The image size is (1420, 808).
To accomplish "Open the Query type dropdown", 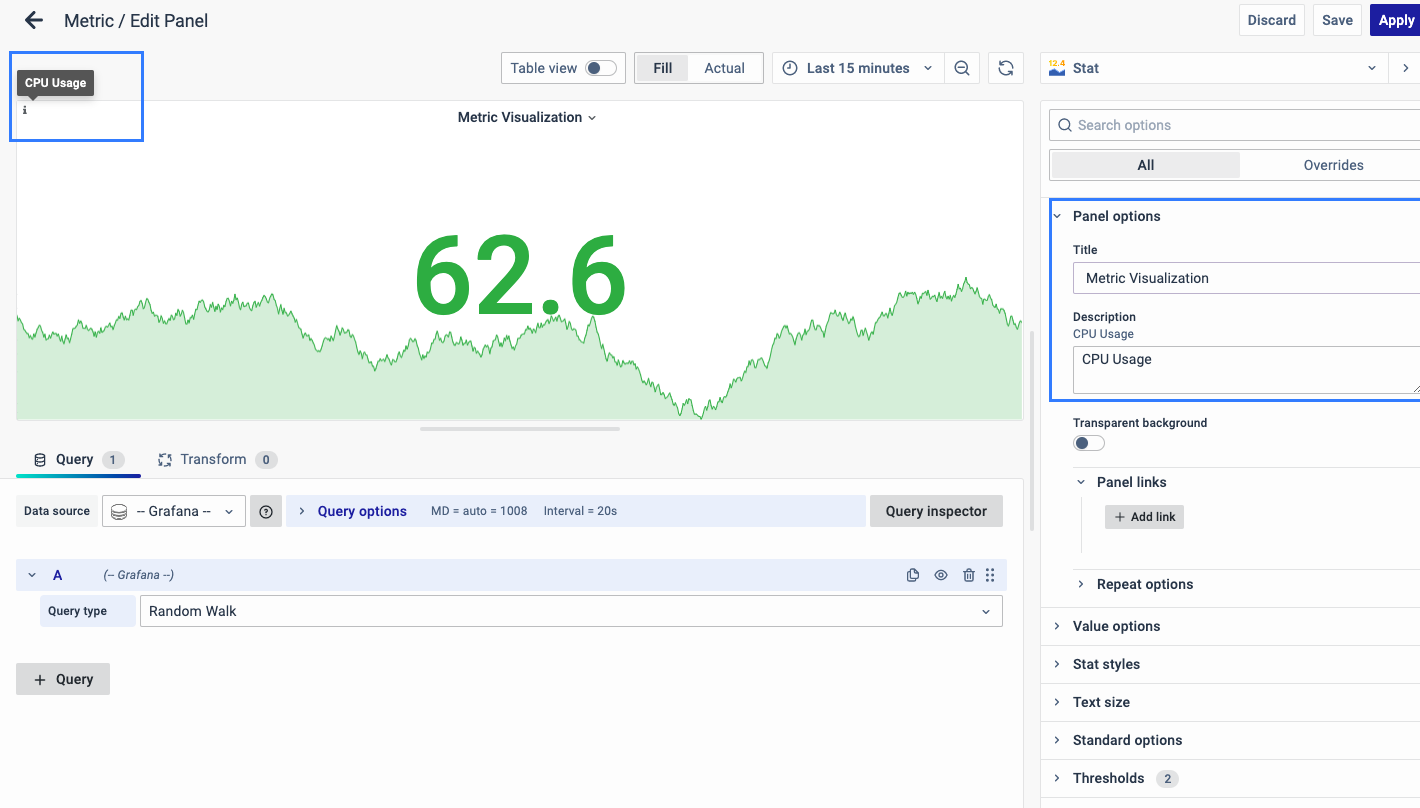I will pyautogui.click(x=570, y=611).
